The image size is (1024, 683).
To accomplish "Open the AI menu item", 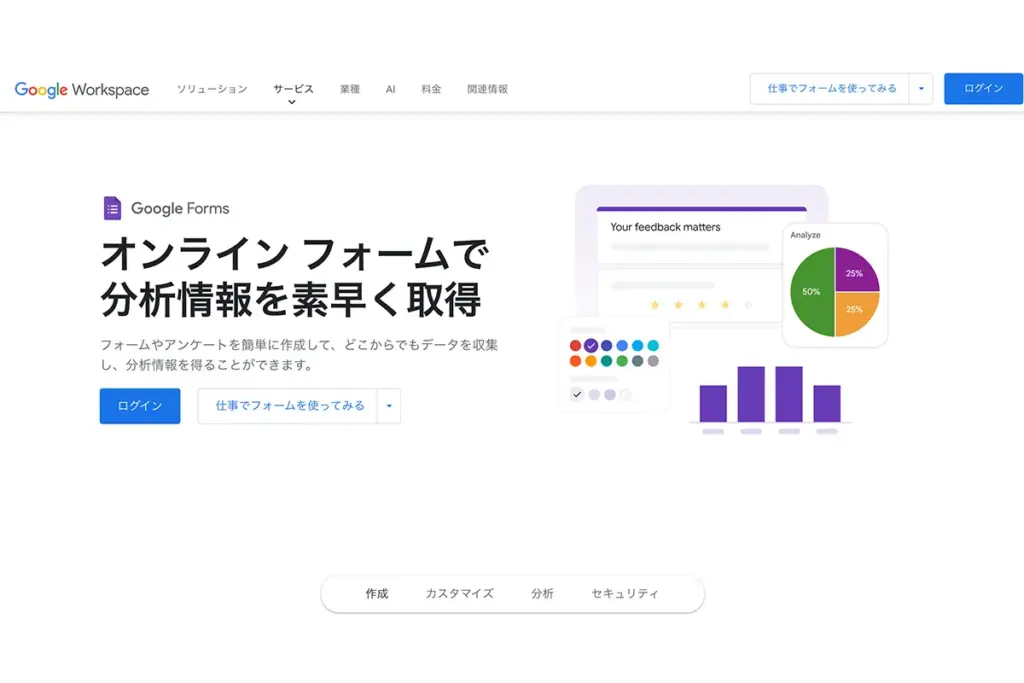I will click(391, 89).
